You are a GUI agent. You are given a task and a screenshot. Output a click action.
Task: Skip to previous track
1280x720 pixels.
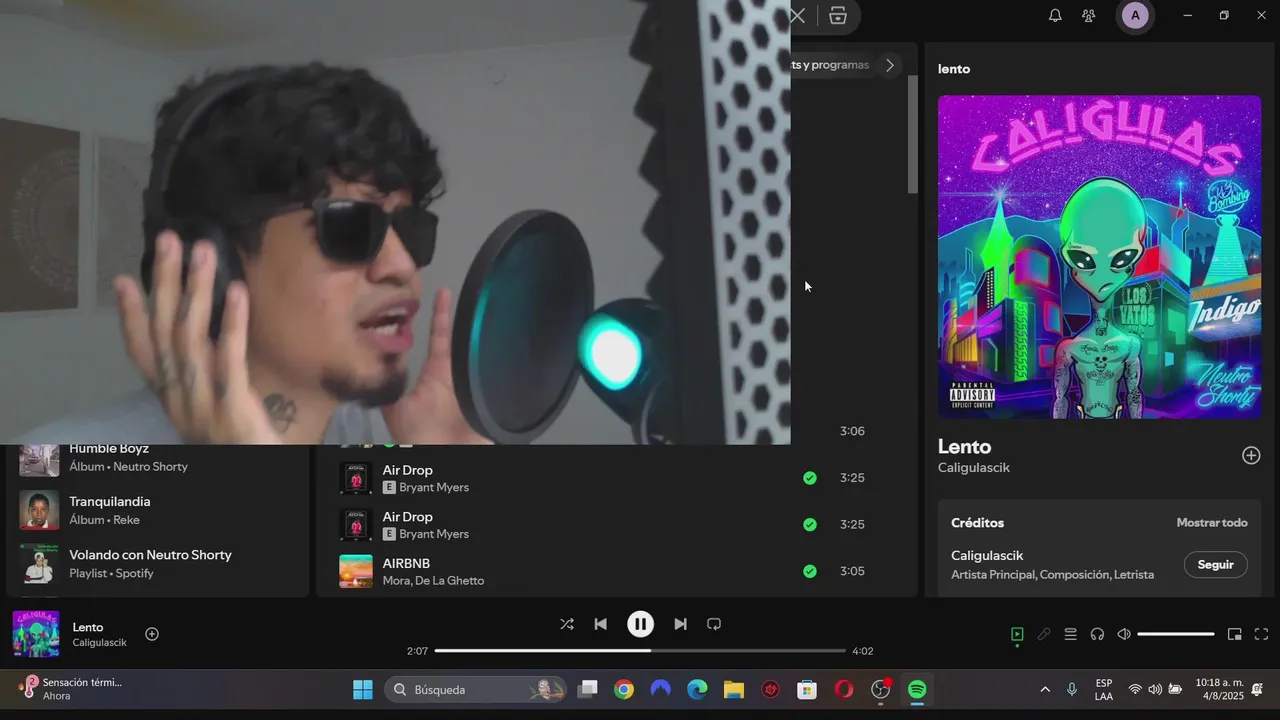tap(601, 624)
